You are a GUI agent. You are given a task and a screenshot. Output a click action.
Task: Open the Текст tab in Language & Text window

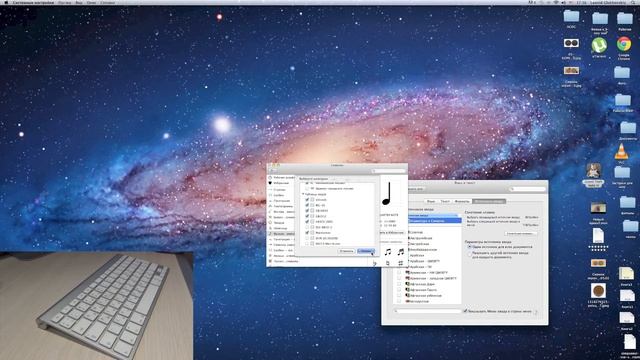click(x=445, y=201)
